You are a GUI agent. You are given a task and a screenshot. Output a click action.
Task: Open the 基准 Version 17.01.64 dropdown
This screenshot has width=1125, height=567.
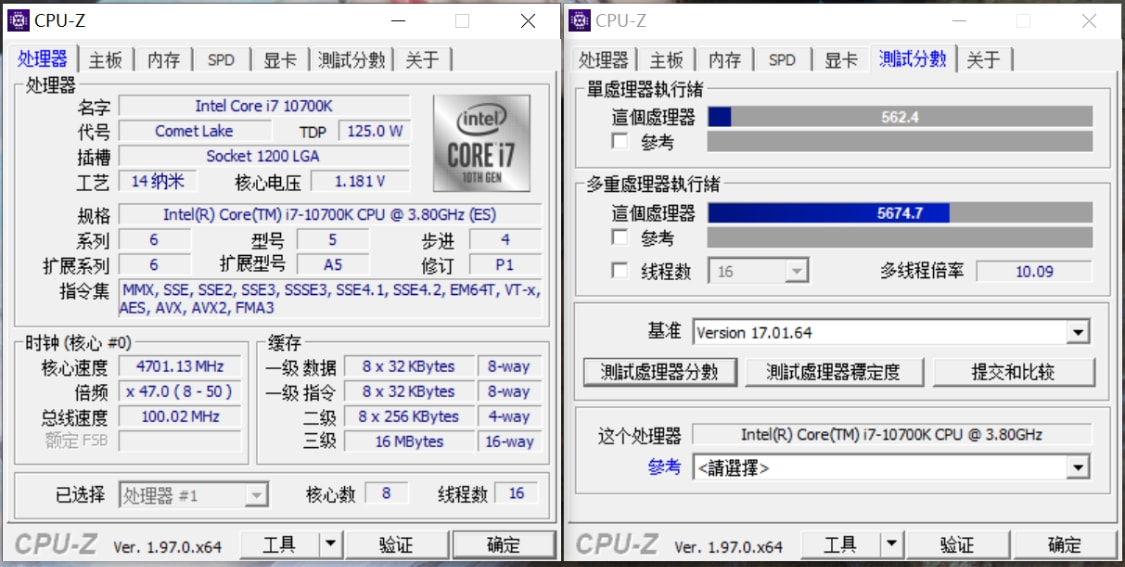(x=891, y=332)
